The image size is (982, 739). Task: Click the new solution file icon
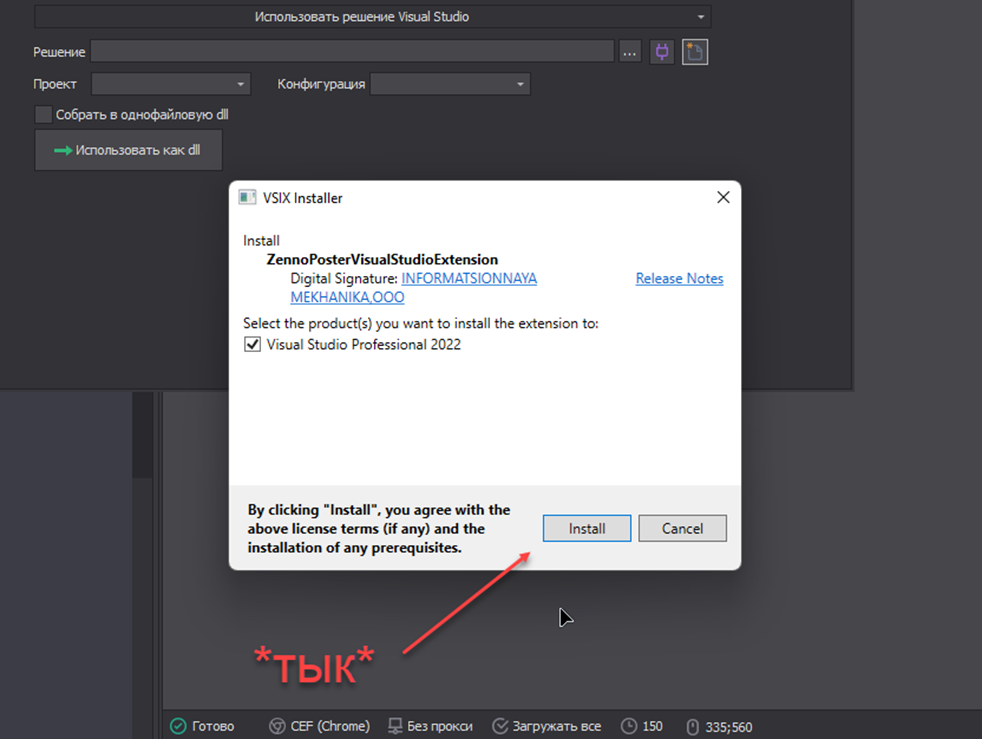tap(695, 51)
